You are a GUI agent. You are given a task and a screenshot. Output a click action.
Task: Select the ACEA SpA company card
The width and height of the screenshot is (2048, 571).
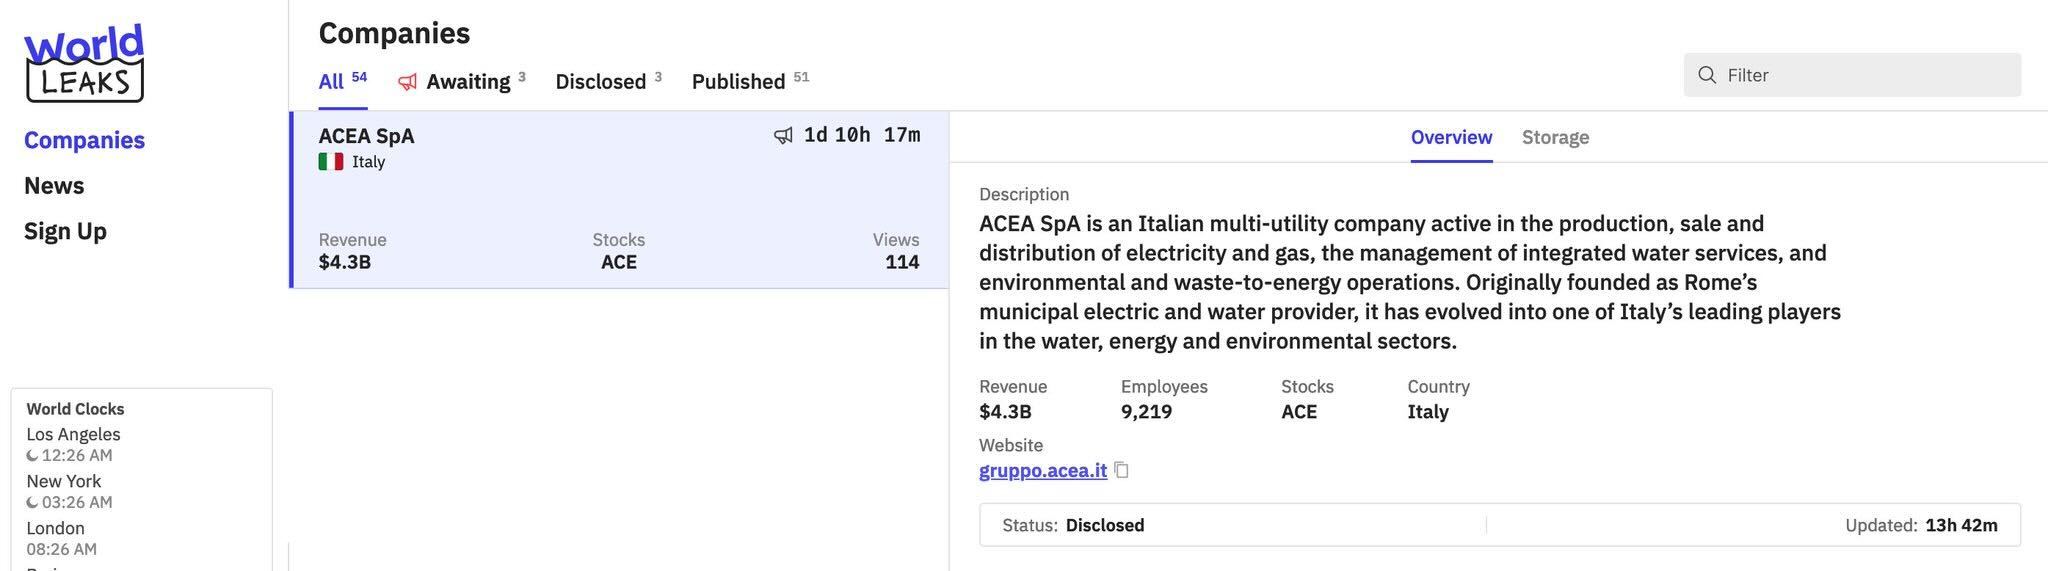(619, 199)
